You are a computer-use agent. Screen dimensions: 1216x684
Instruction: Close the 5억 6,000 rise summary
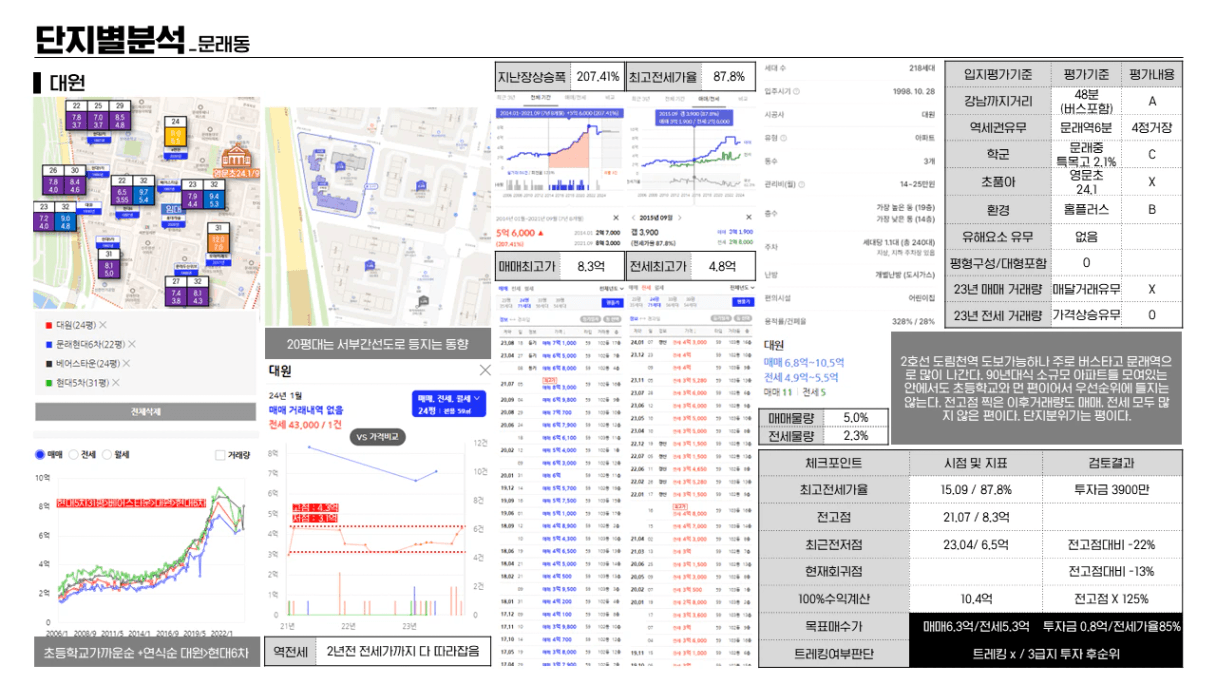pyautogui.click(x=616, y=218)
